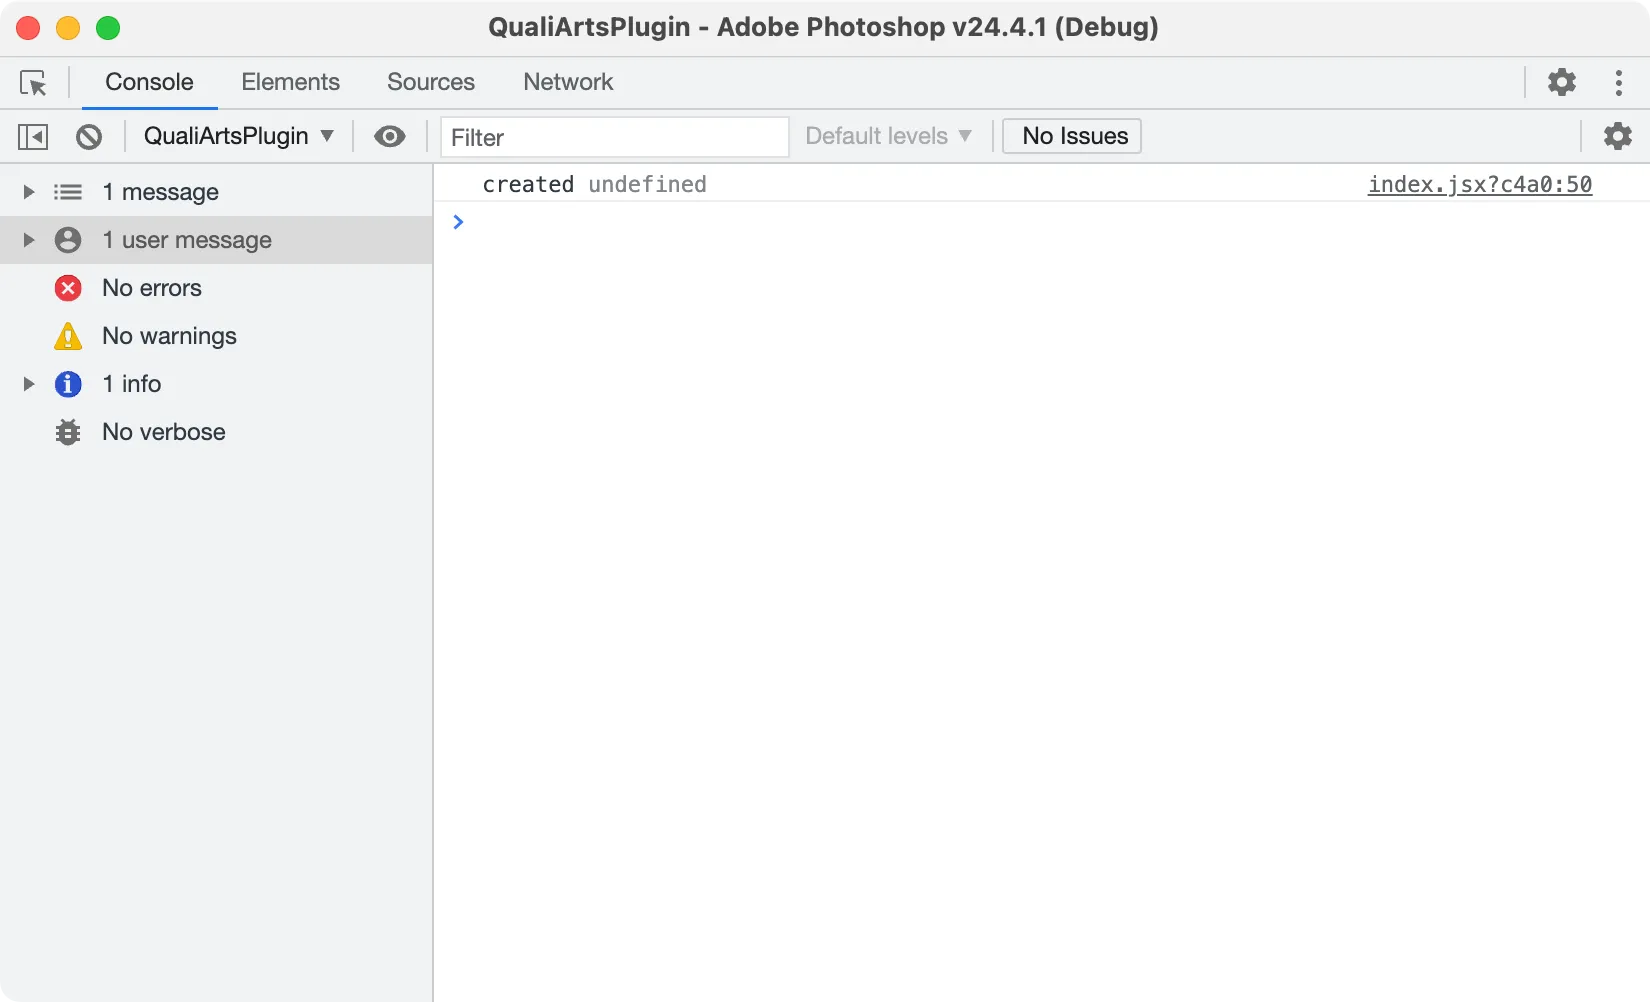Viewport: 1650px width, 1002px height.
Task: Clear the console with the ban icon
Action: [89, 136]
